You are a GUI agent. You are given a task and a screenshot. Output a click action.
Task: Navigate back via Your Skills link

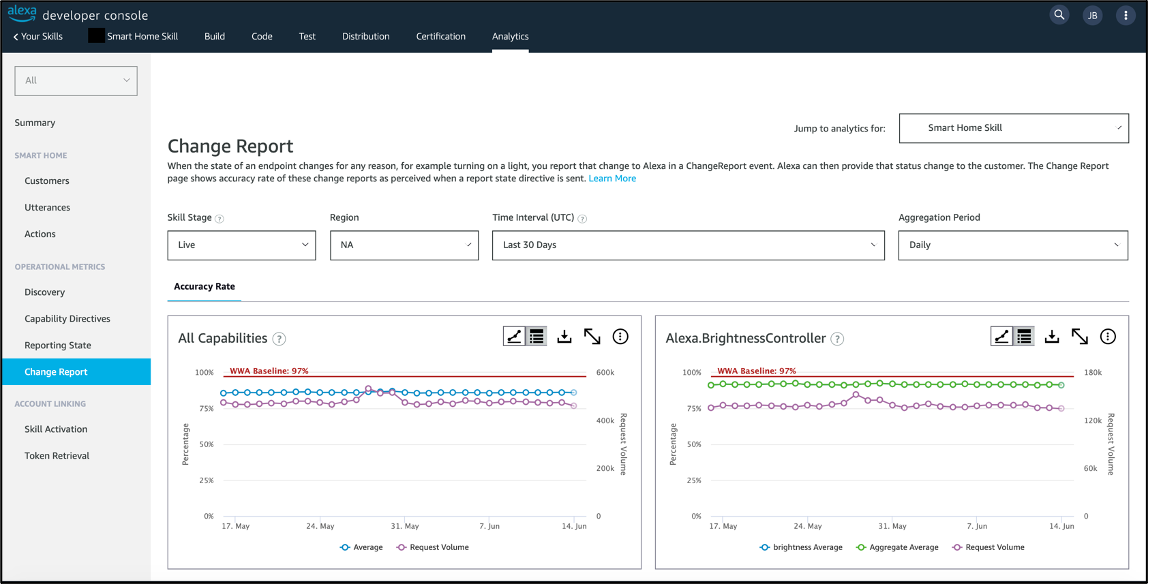[x=37, y=36]
